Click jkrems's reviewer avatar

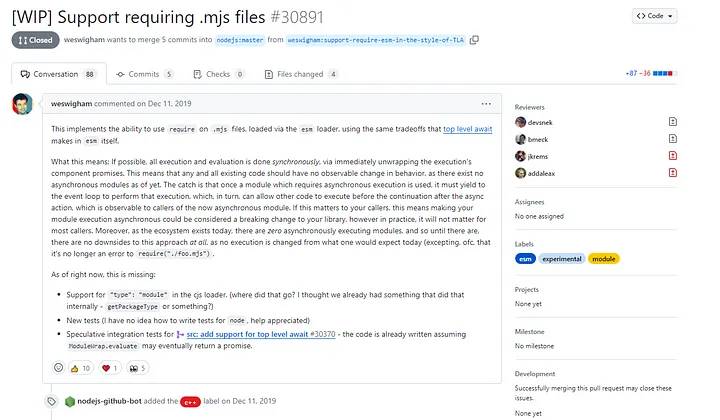click(x=520, y=156)
